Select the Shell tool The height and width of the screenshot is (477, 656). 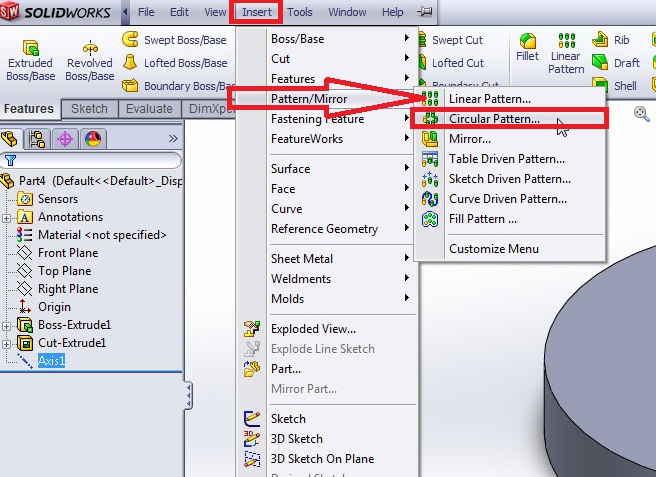615,86
